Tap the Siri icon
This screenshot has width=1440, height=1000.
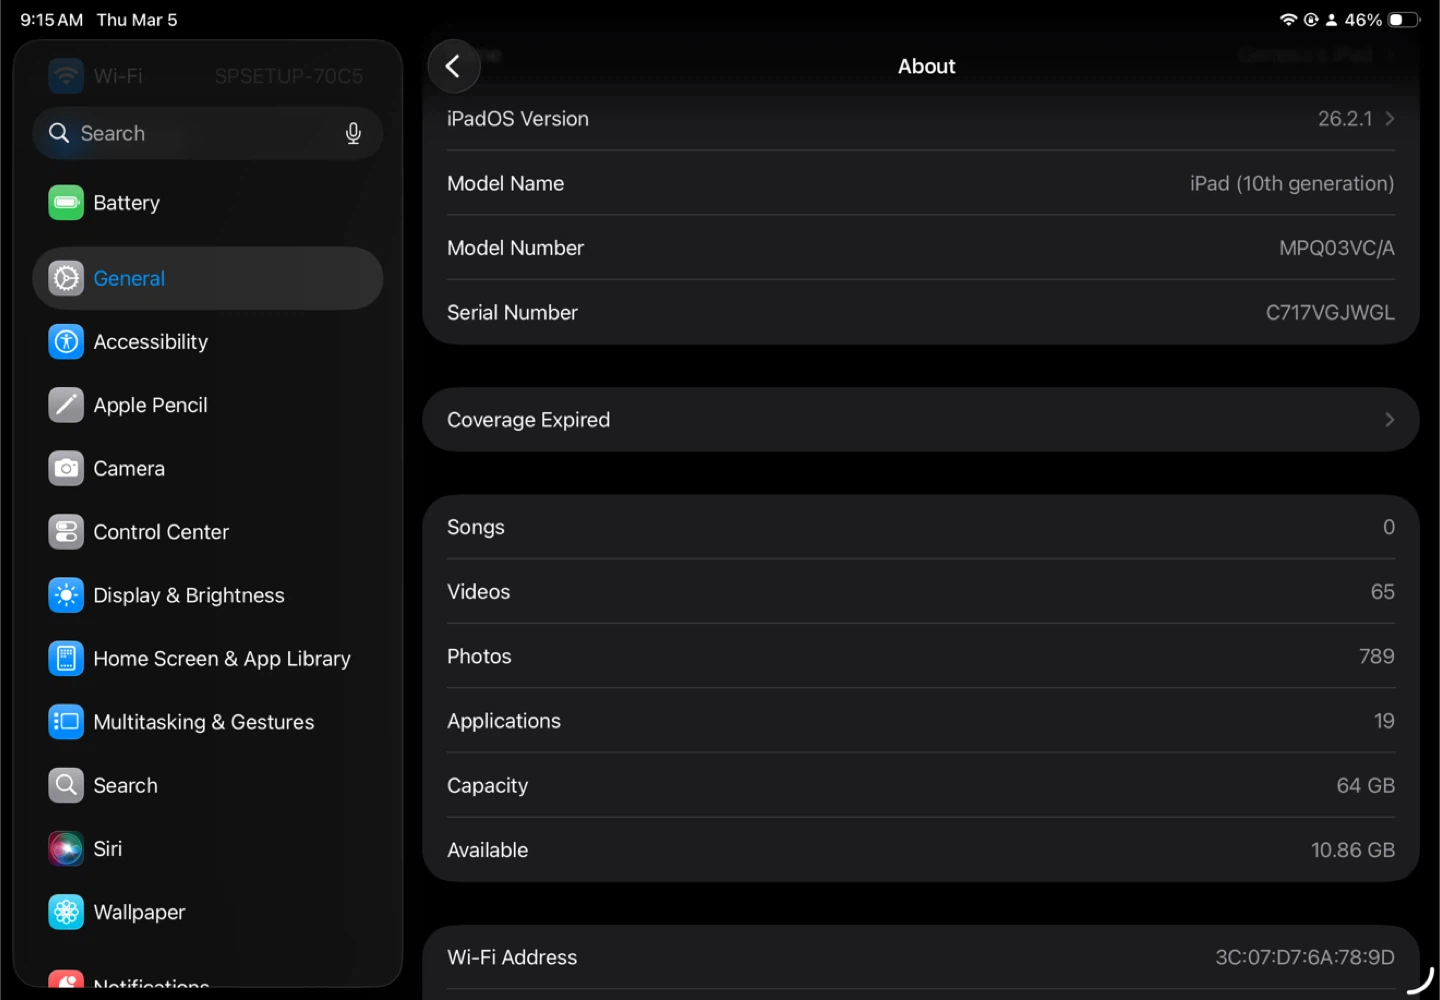pyautogui.click(x=66, y=848)
